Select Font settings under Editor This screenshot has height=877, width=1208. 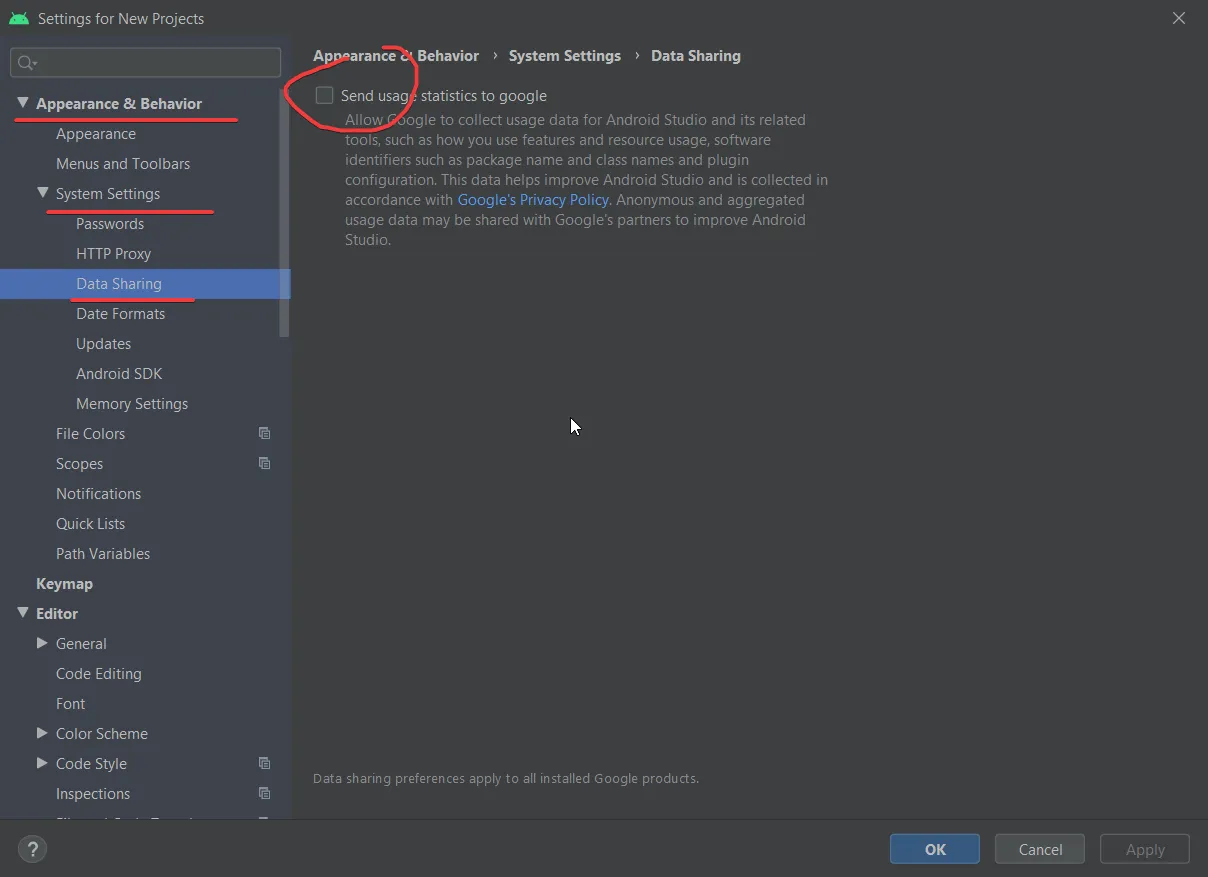(71, 703)
